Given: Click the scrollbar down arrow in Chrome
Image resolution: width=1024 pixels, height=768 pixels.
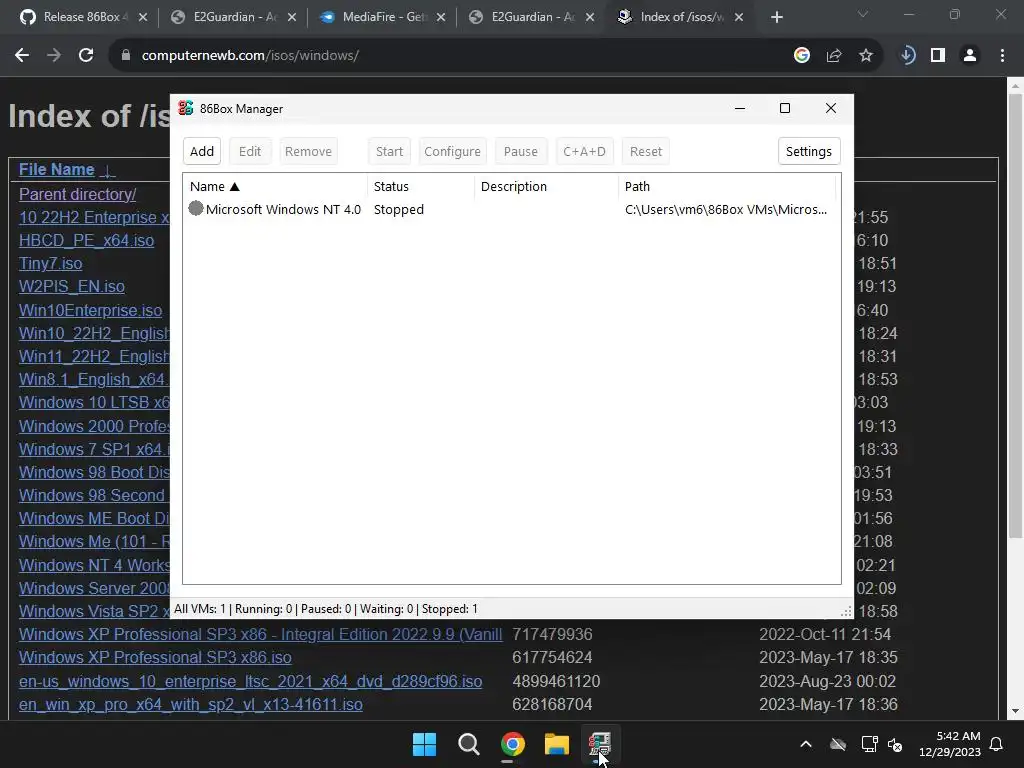Looking at the screenshot, I should click(x=1015, y=712).
